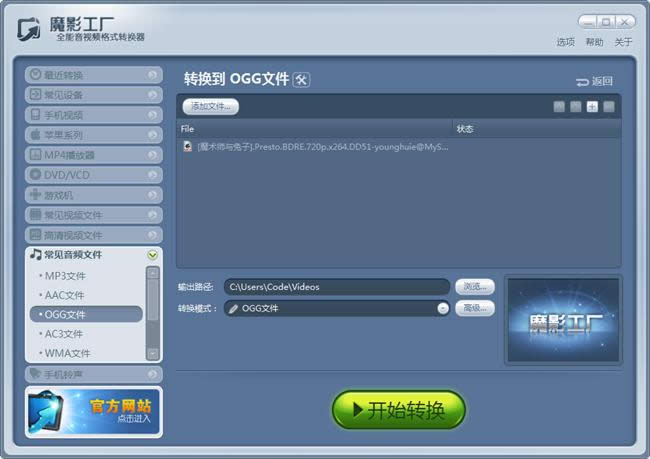Click the clock icon for 最近转换

click(36, 75)
